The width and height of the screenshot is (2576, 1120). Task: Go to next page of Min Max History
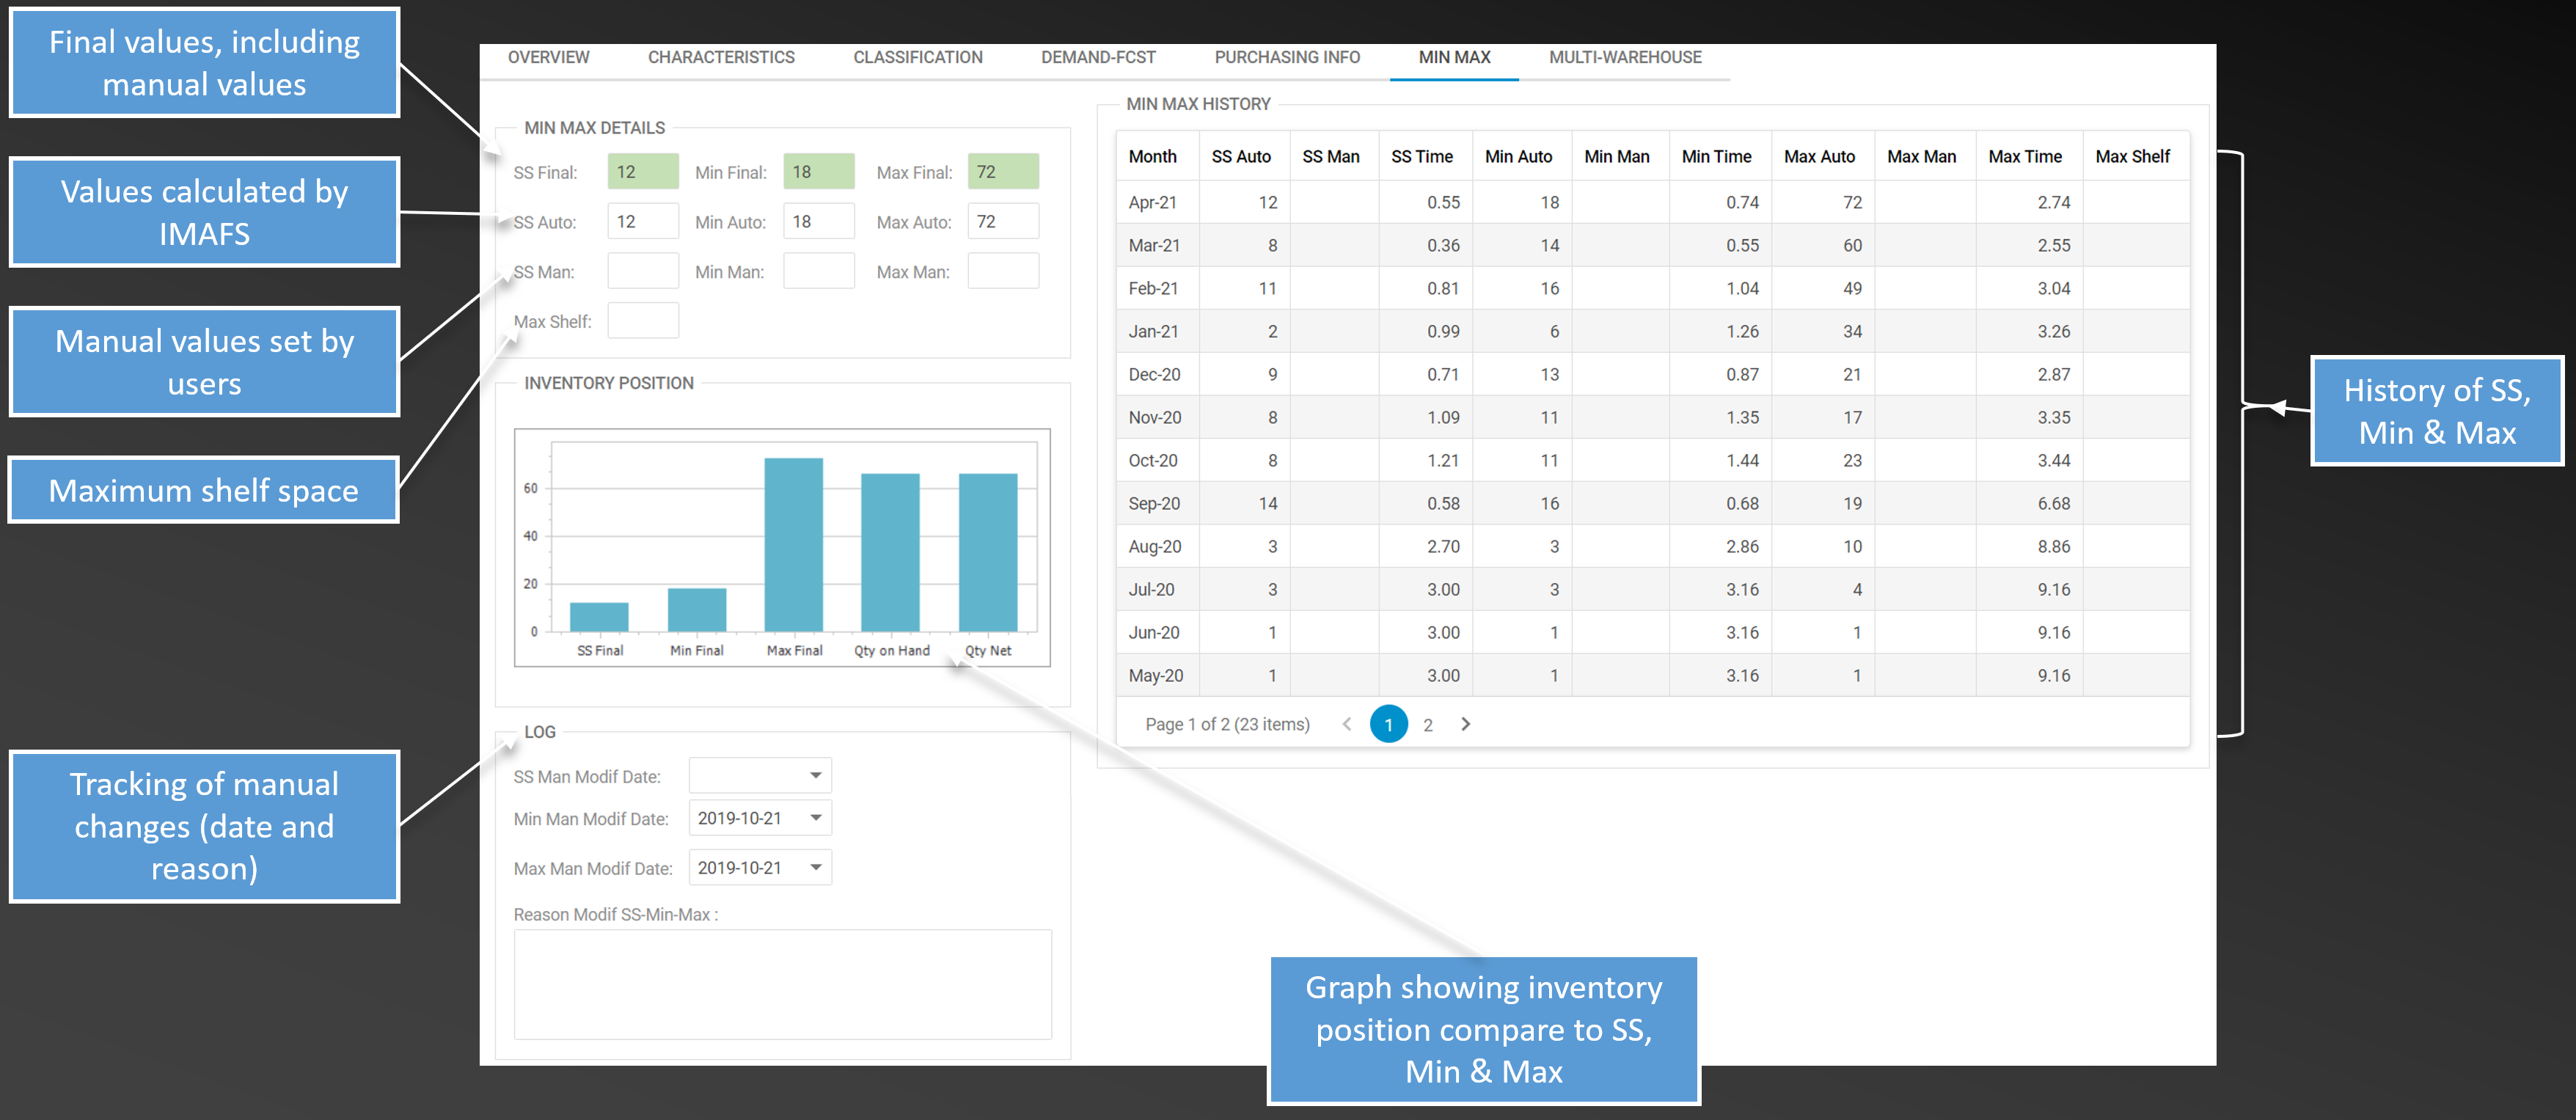1465,723
